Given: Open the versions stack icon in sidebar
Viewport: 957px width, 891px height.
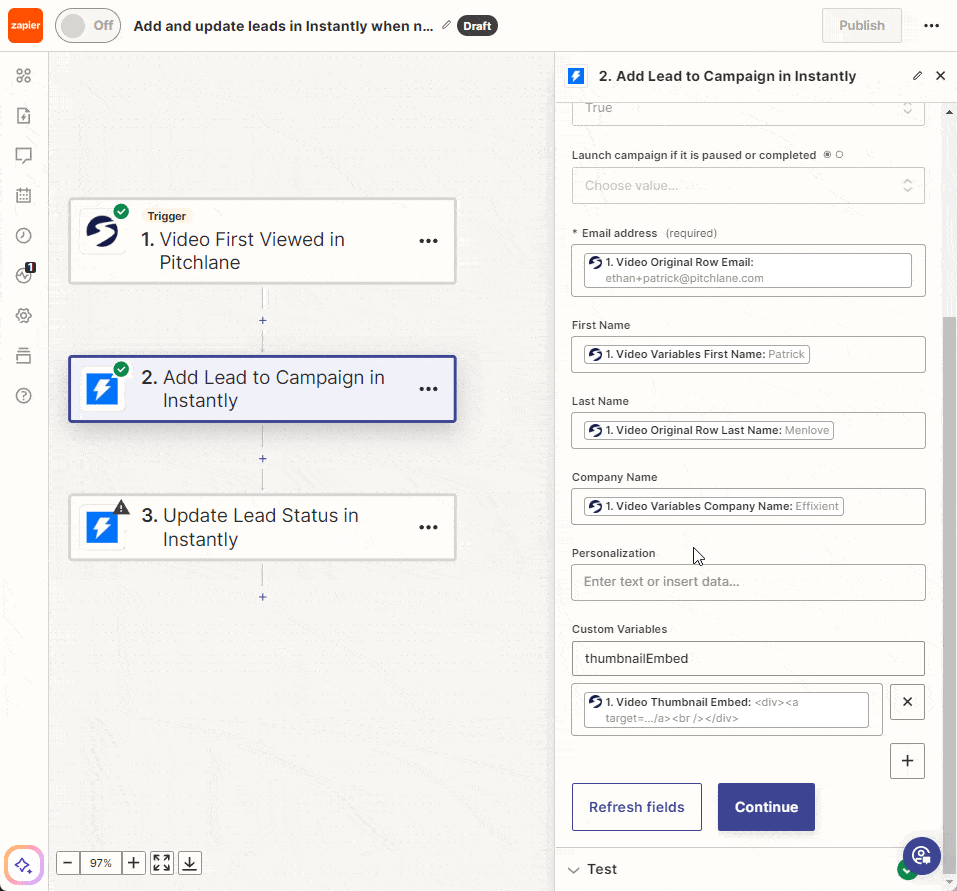Looking at the screenshot, I should tap(24, 356).
